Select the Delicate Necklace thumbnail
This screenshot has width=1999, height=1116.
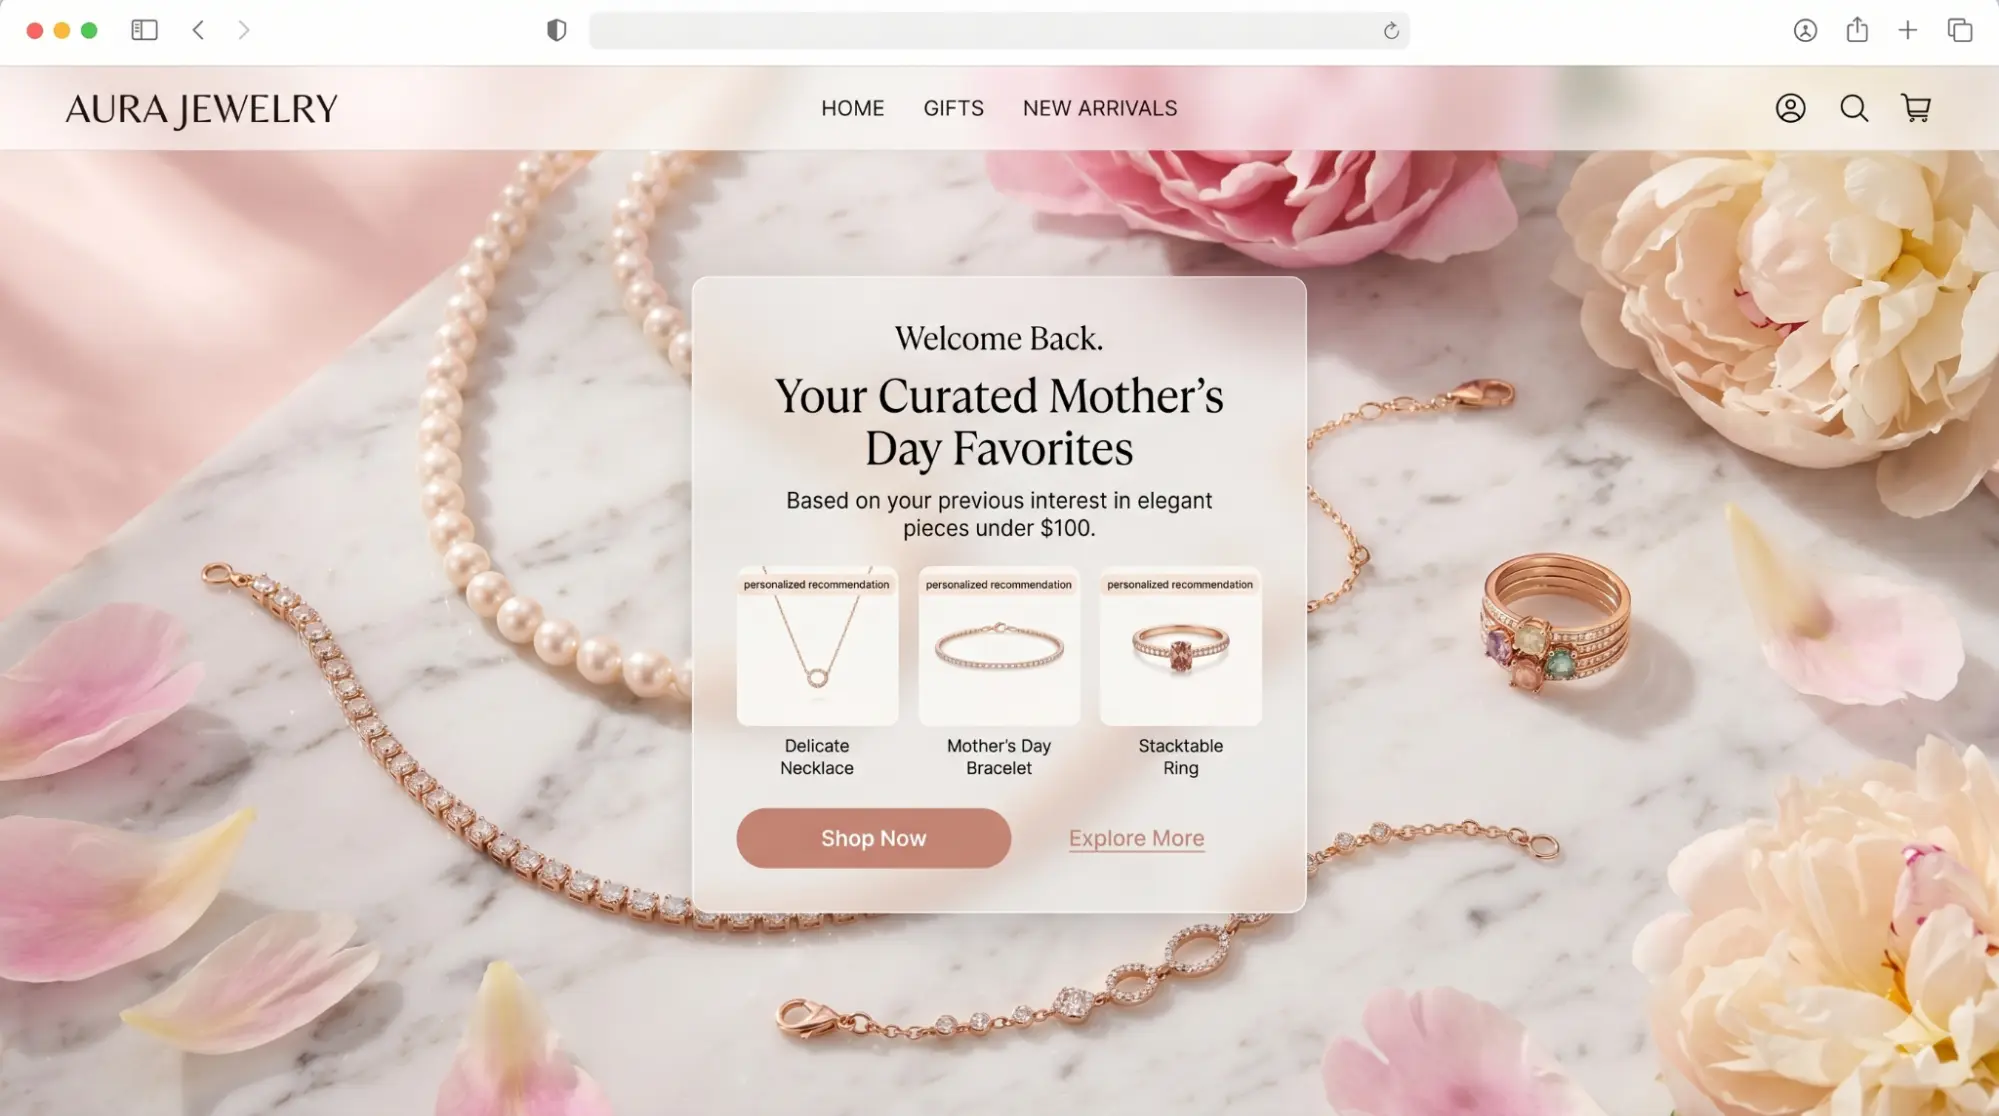coord(817,646)
